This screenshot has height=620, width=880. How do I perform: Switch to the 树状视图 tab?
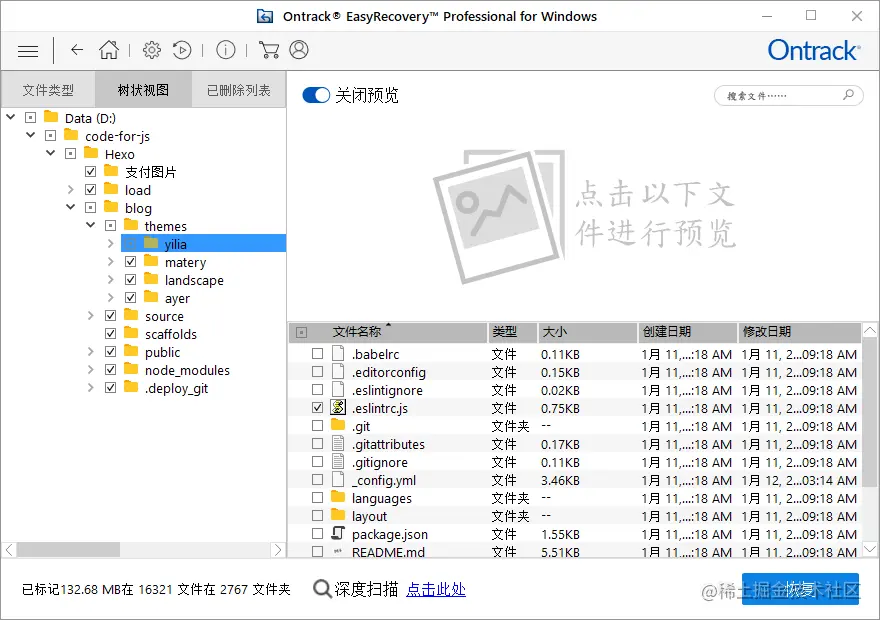143,90
